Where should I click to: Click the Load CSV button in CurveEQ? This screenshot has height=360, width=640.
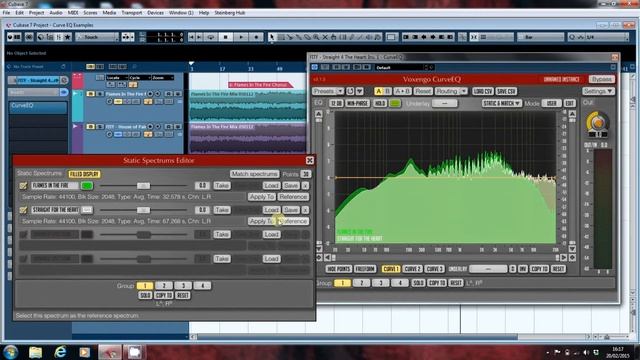coord(483,91)
